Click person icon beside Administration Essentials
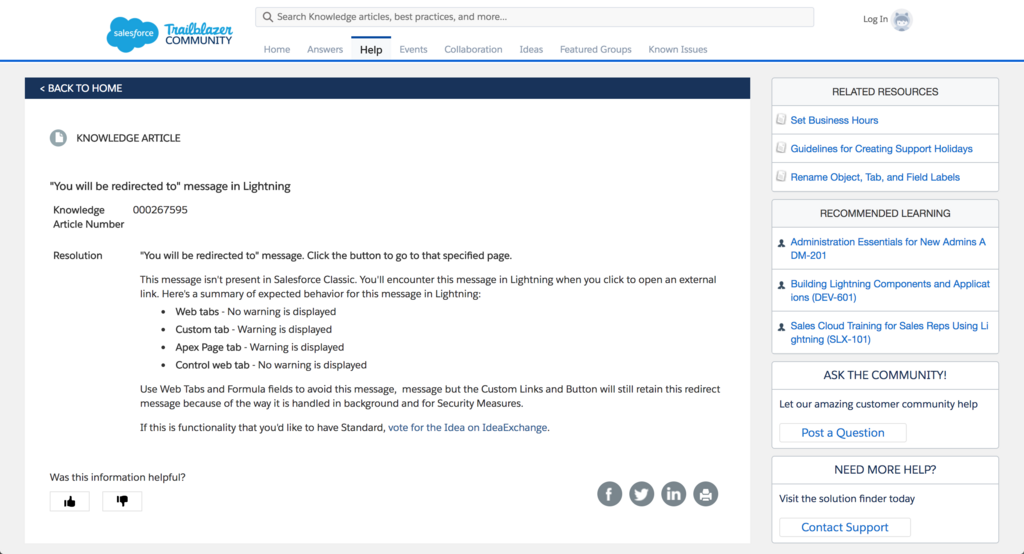The width and height of the screenshot is (1024, 554). pos(781,243)
